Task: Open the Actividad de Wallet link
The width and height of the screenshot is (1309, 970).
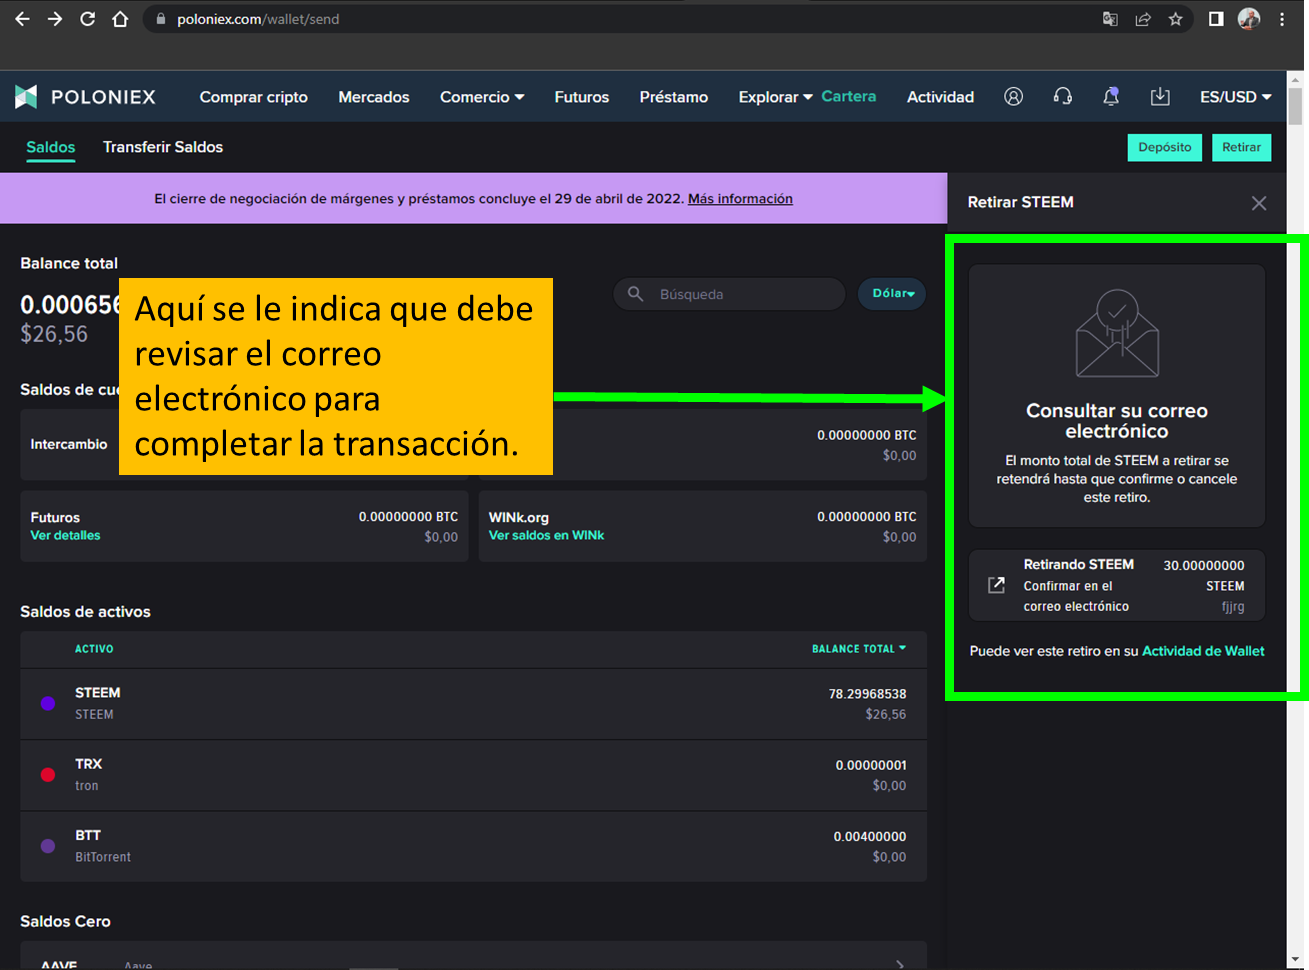Action: coord(1203,651)
